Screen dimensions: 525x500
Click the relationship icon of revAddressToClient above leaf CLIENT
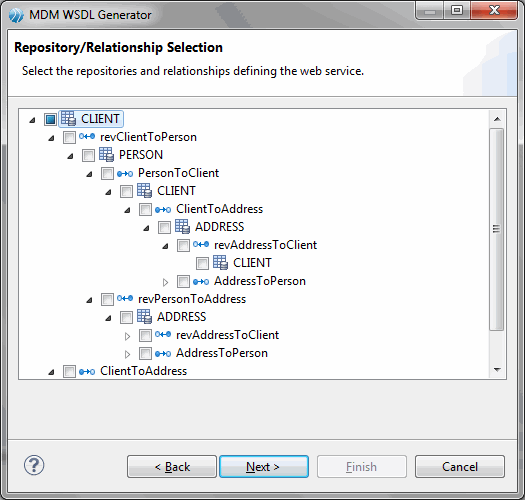tap(201, 245)
